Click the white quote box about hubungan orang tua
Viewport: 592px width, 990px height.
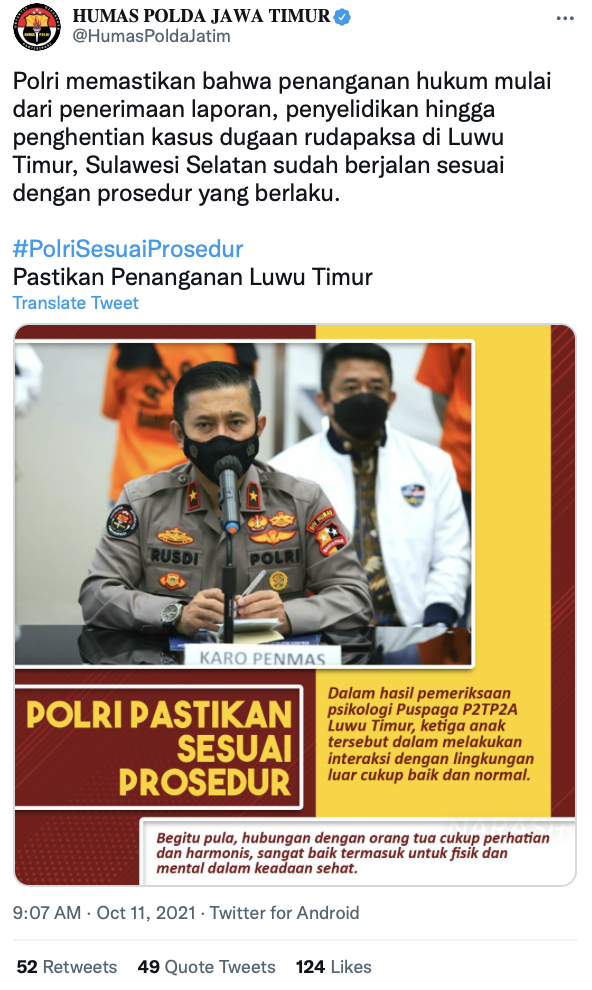[x=357, y=852]
